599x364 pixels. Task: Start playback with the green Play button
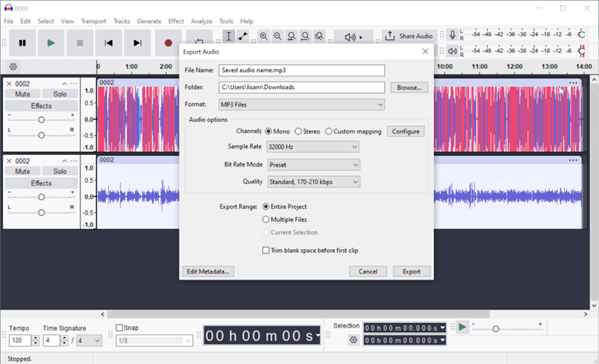(51, 43)
